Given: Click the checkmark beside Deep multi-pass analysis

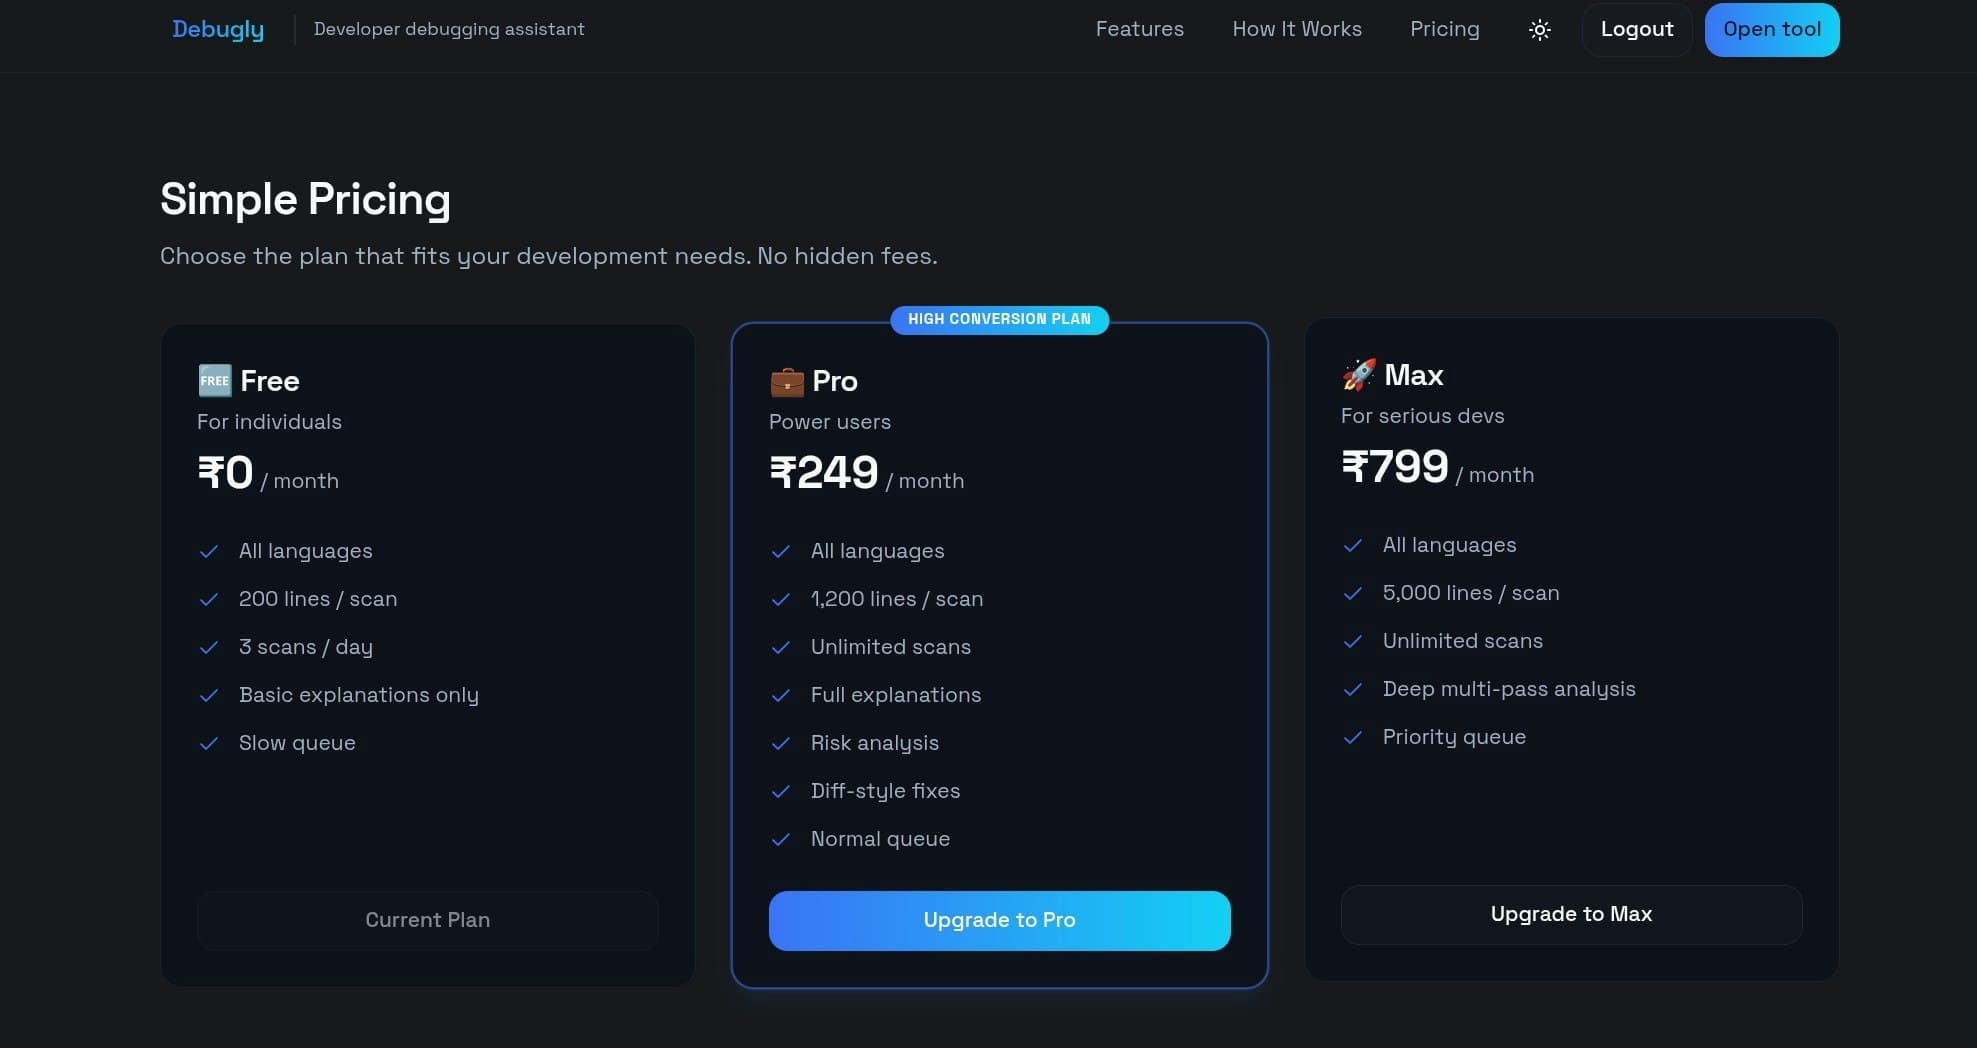Looking at the screenshot, I should (1353, 689).
